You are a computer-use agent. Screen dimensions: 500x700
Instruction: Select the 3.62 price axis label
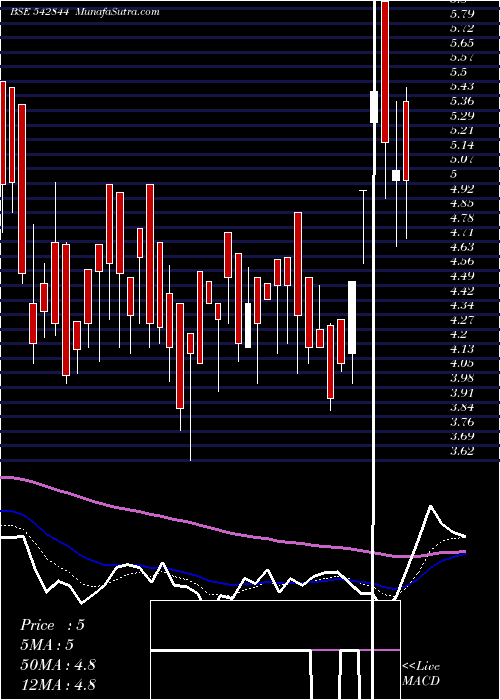(462, 451)
